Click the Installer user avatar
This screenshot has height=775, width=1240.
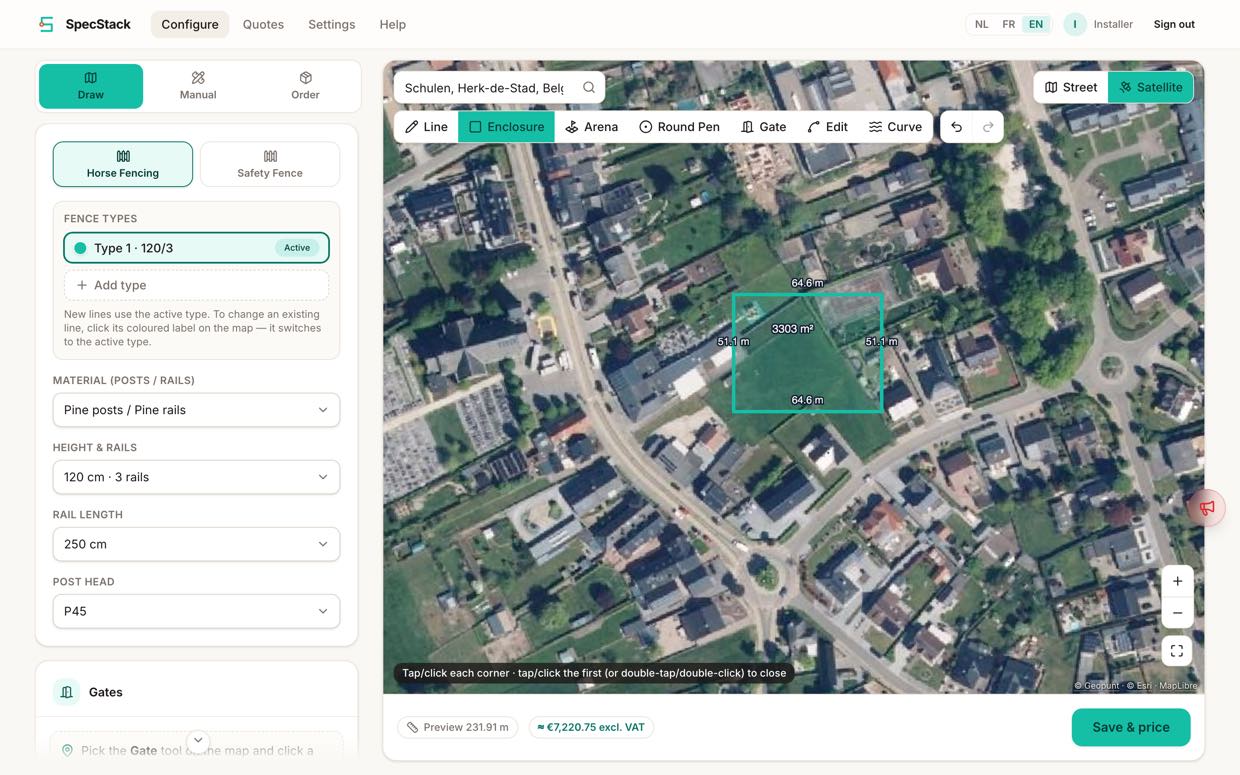coord(1075,24)
